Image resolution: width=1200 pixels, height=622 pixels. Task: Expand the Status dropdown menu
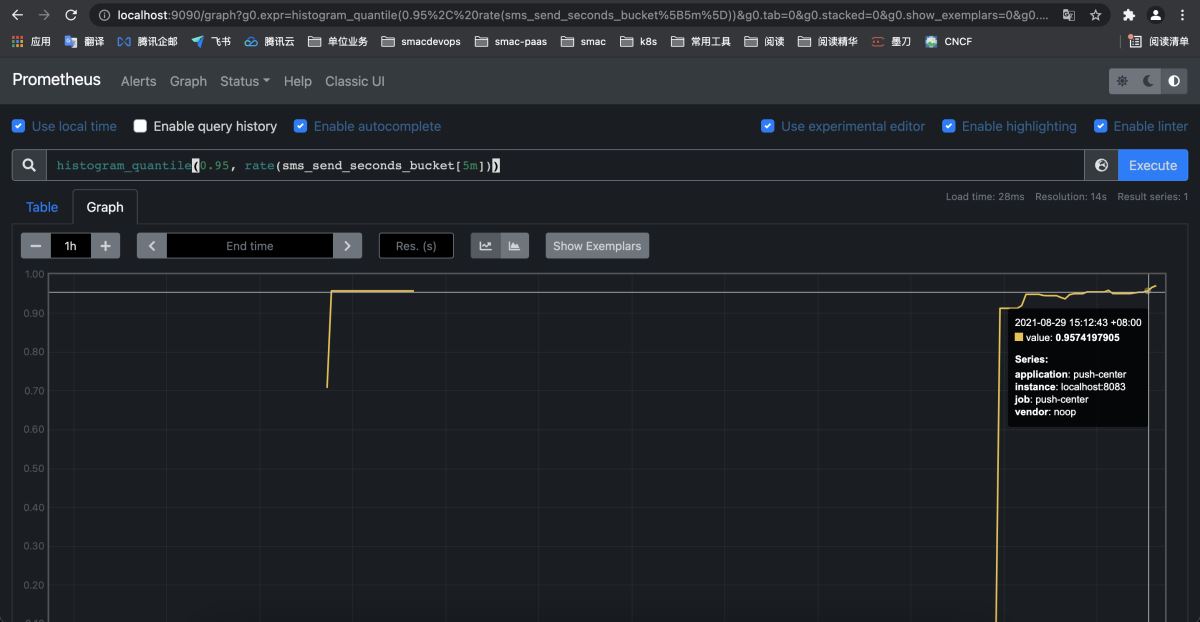245,81
